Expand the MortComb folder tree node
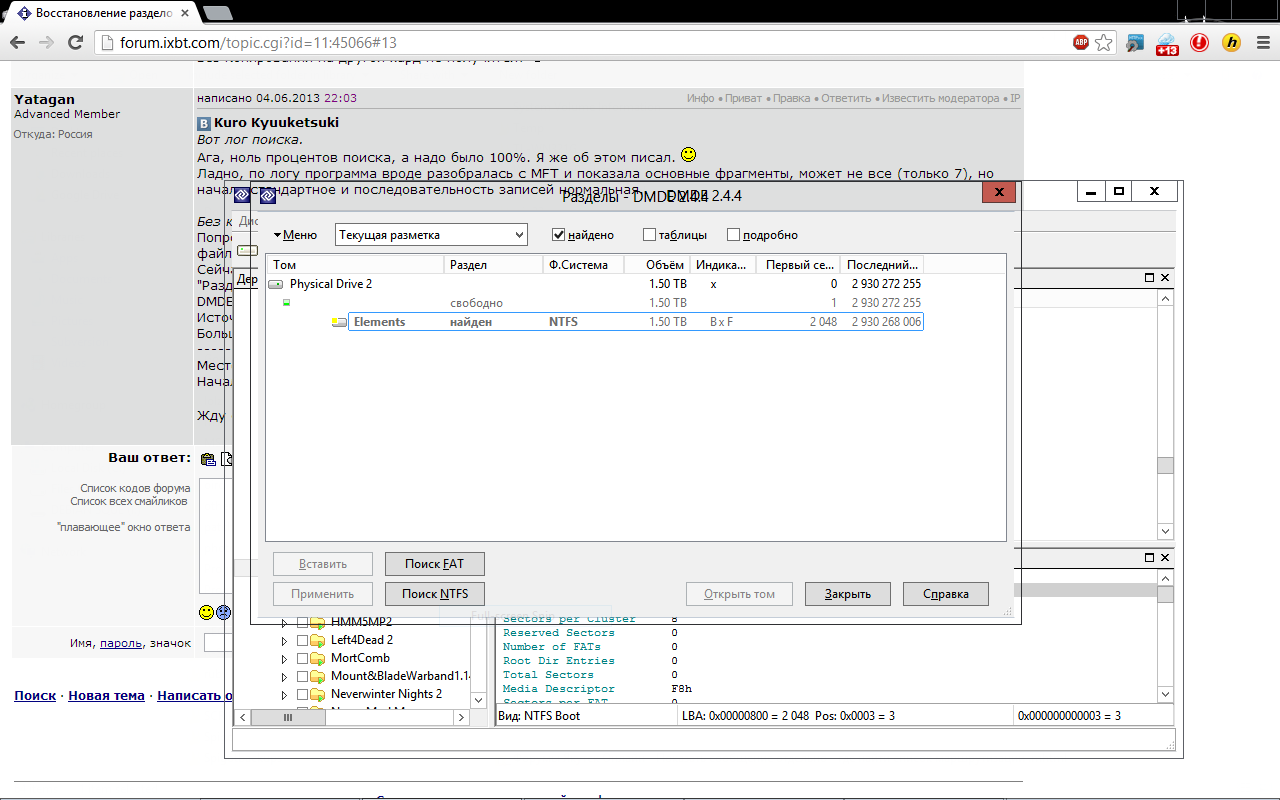This screenshot has height=800, width=1280. click(284, 659)
